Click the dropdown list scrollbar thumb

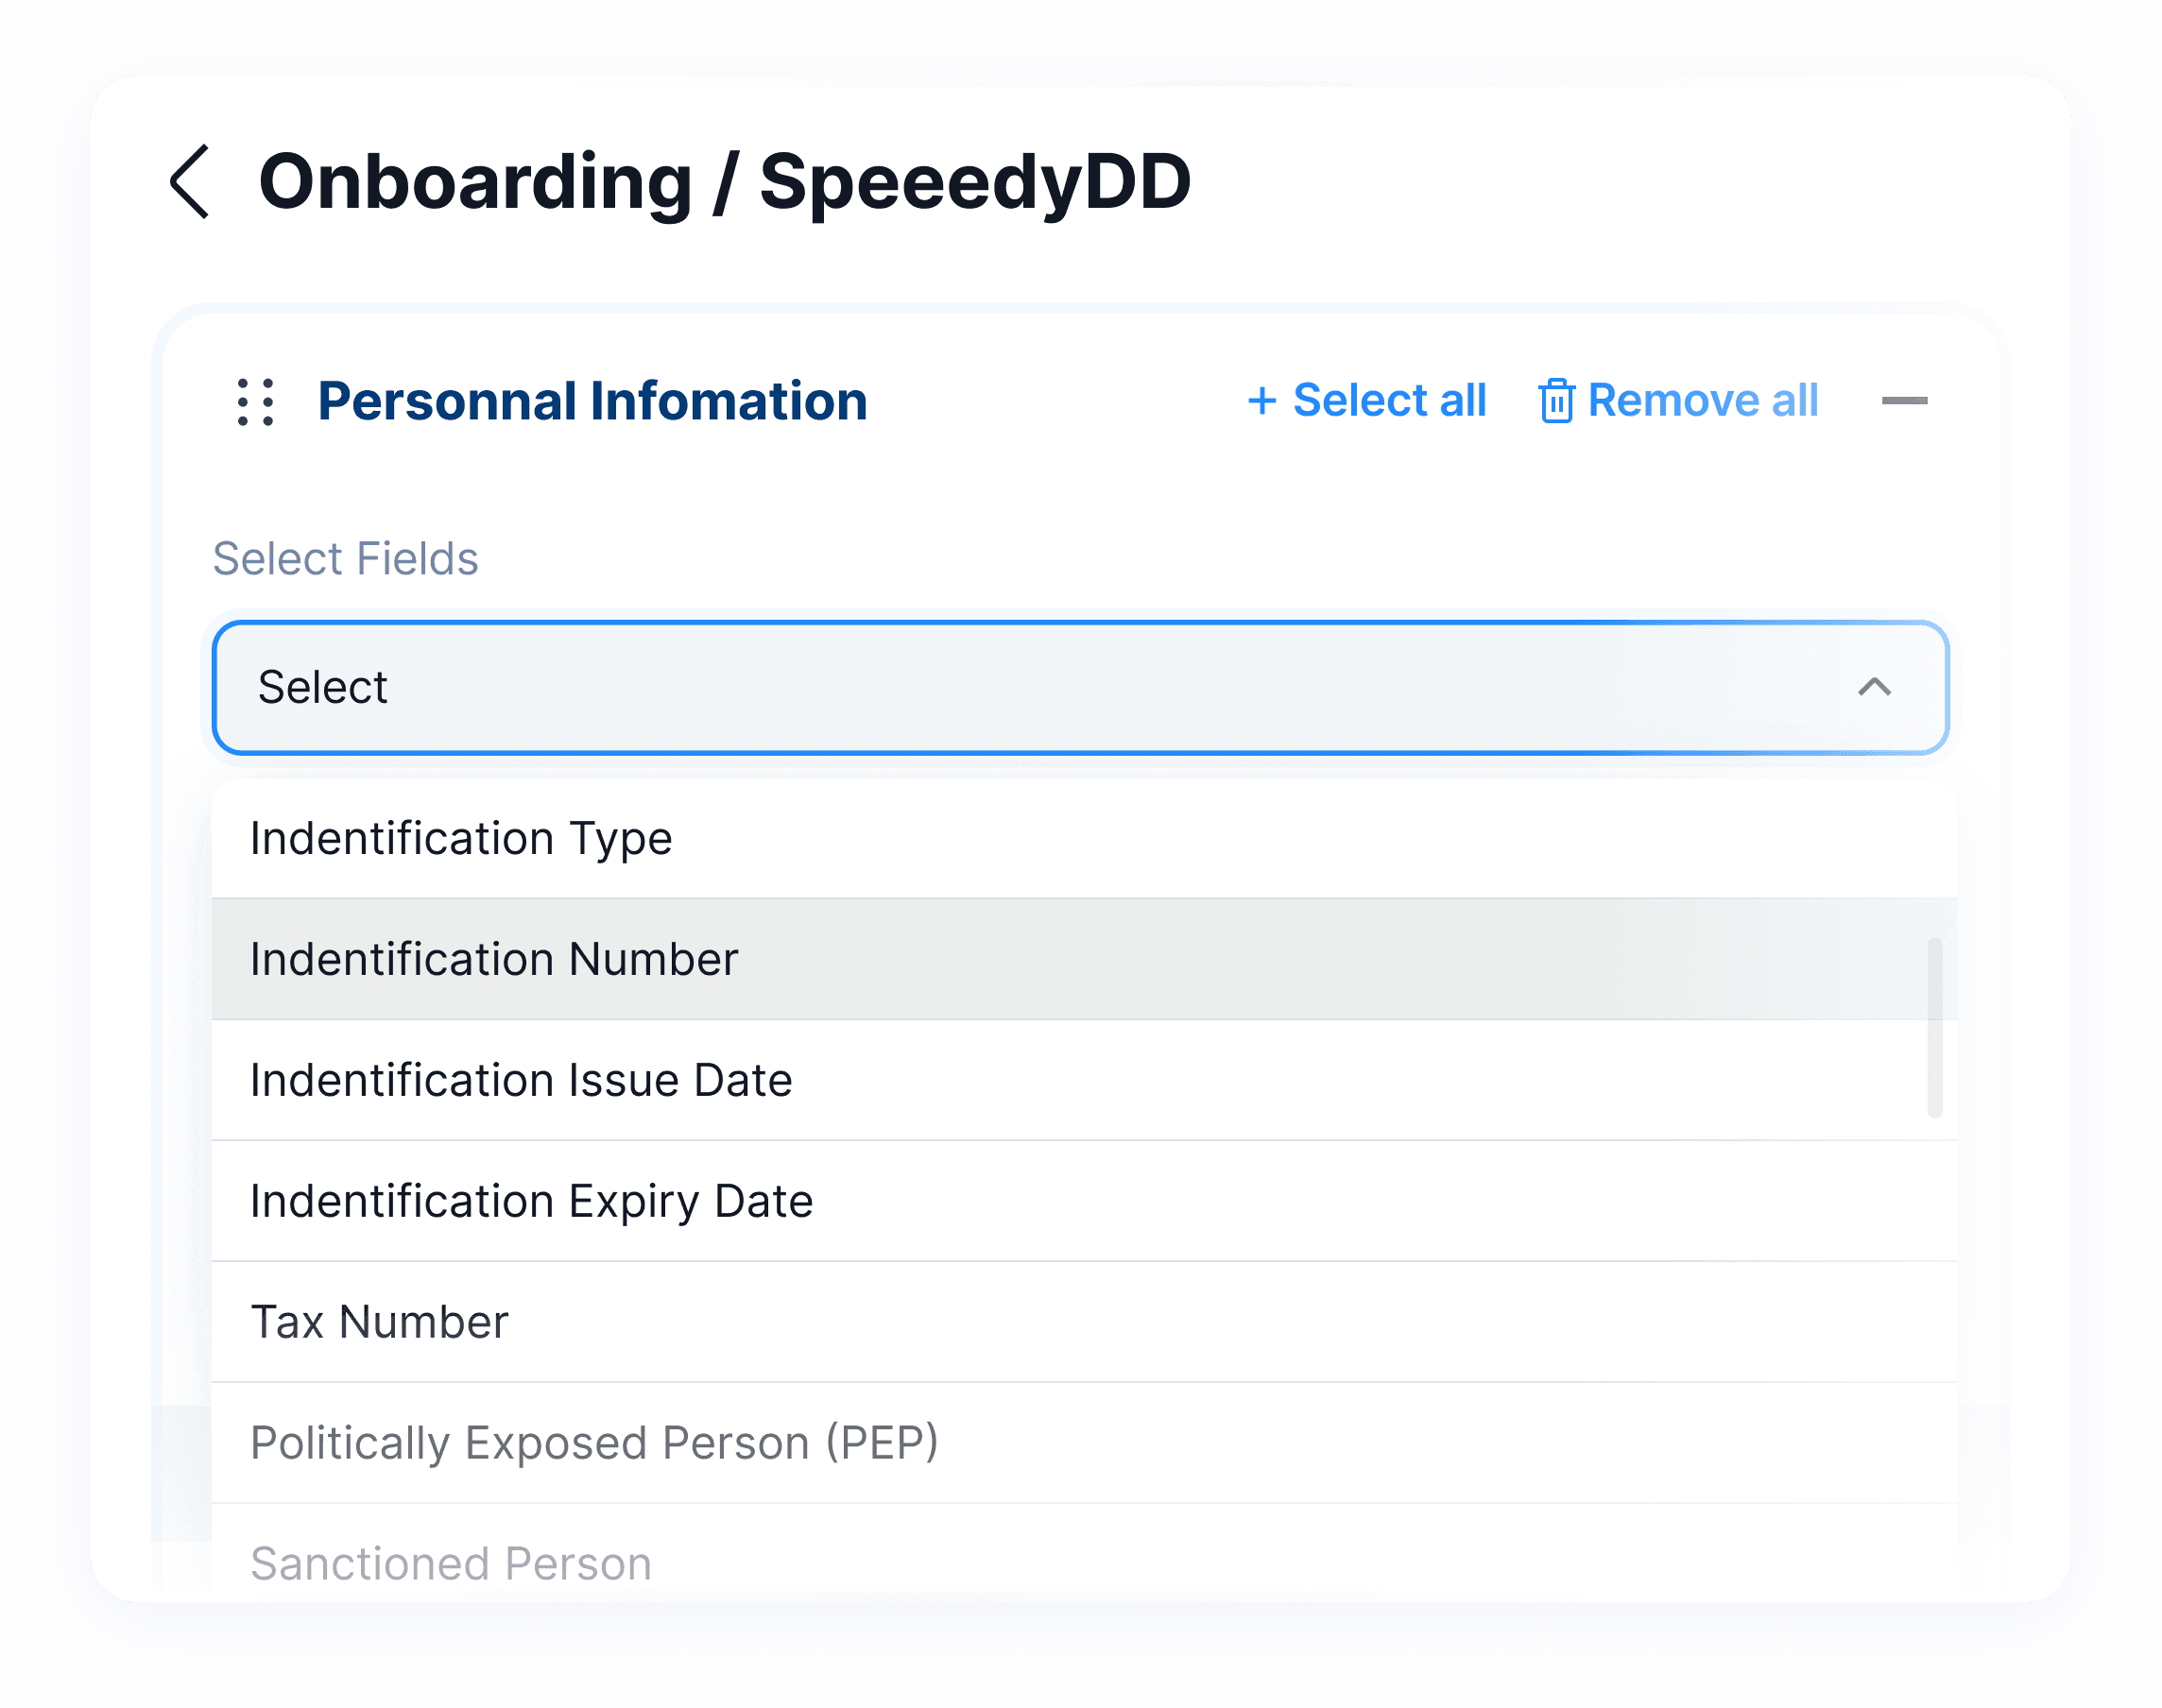pos(1934,1027)
